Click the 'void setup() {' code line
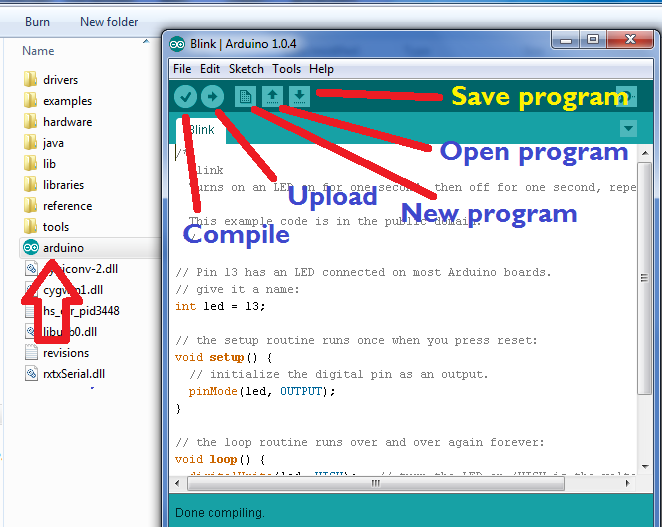The width and height of the screenshot is (662, 527). pos(223,357)
